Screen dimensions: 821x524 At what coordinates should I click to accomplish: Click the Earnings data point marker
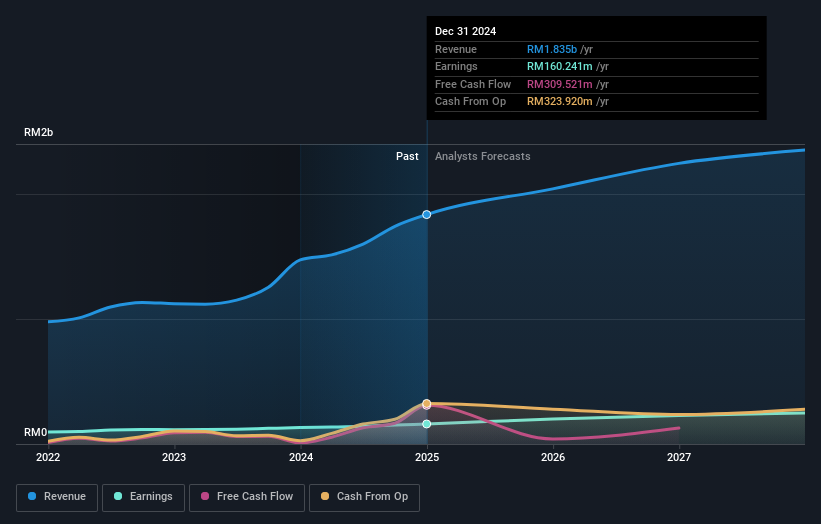427,424
